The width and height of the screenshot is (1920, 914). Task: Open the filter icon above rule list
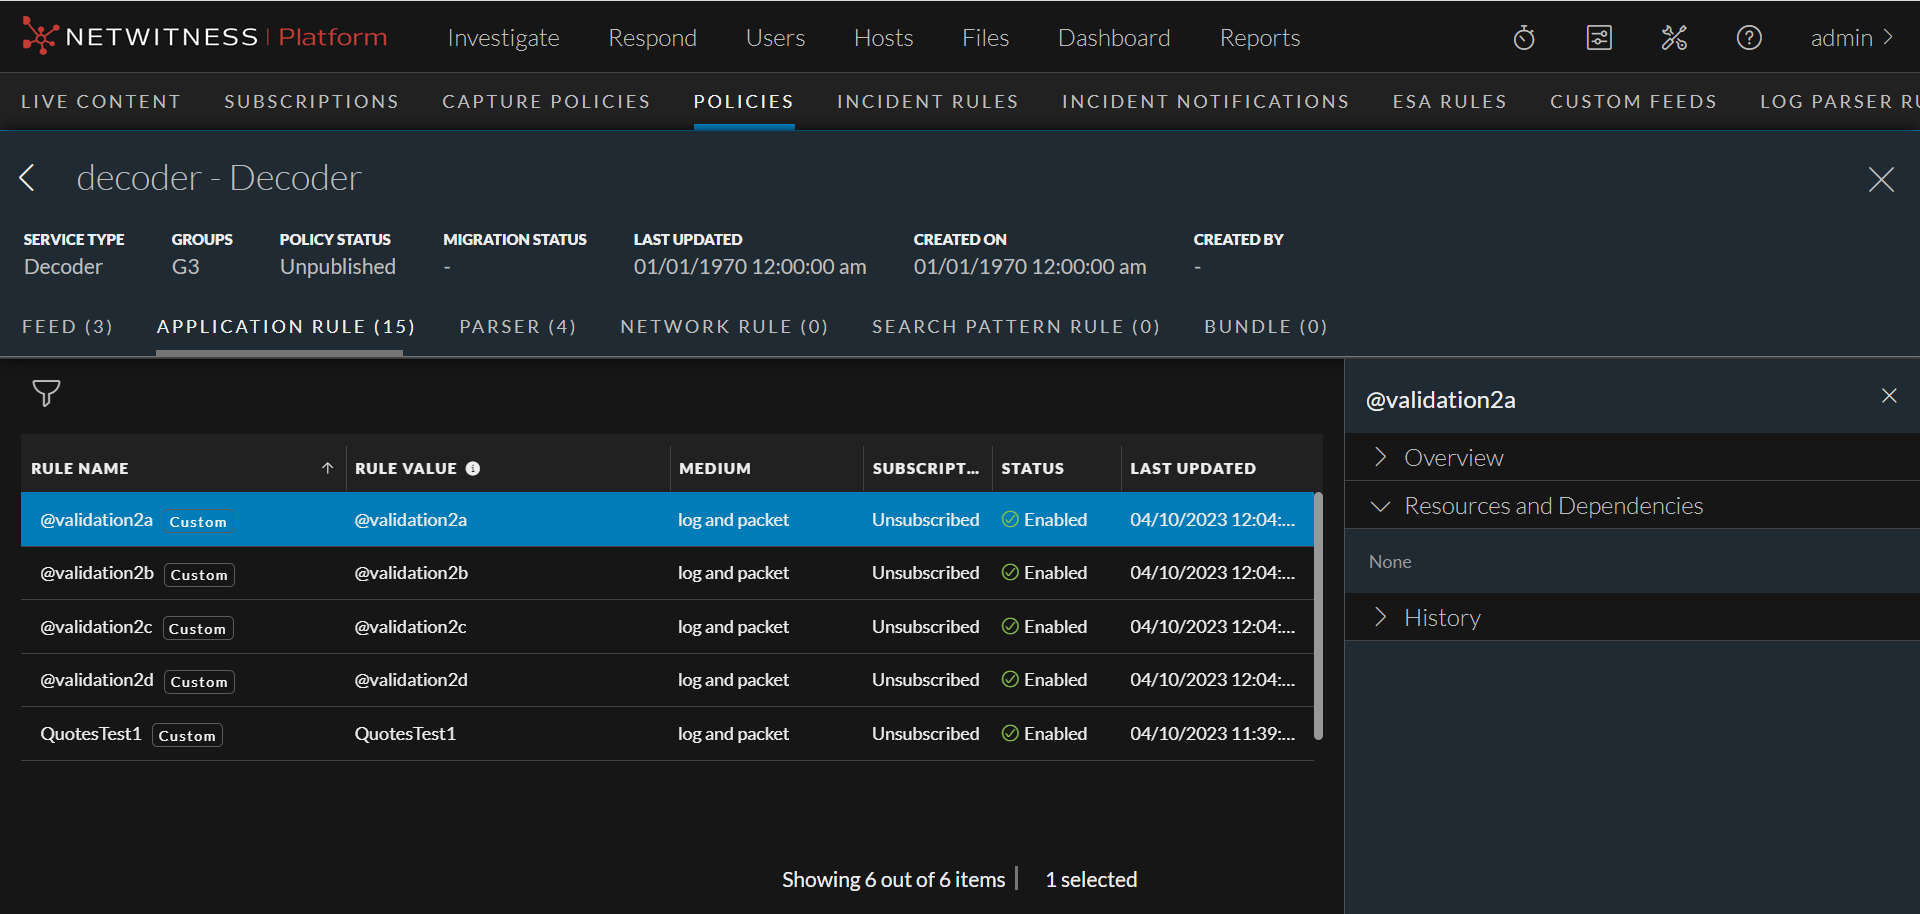click(x=46, y=393)
